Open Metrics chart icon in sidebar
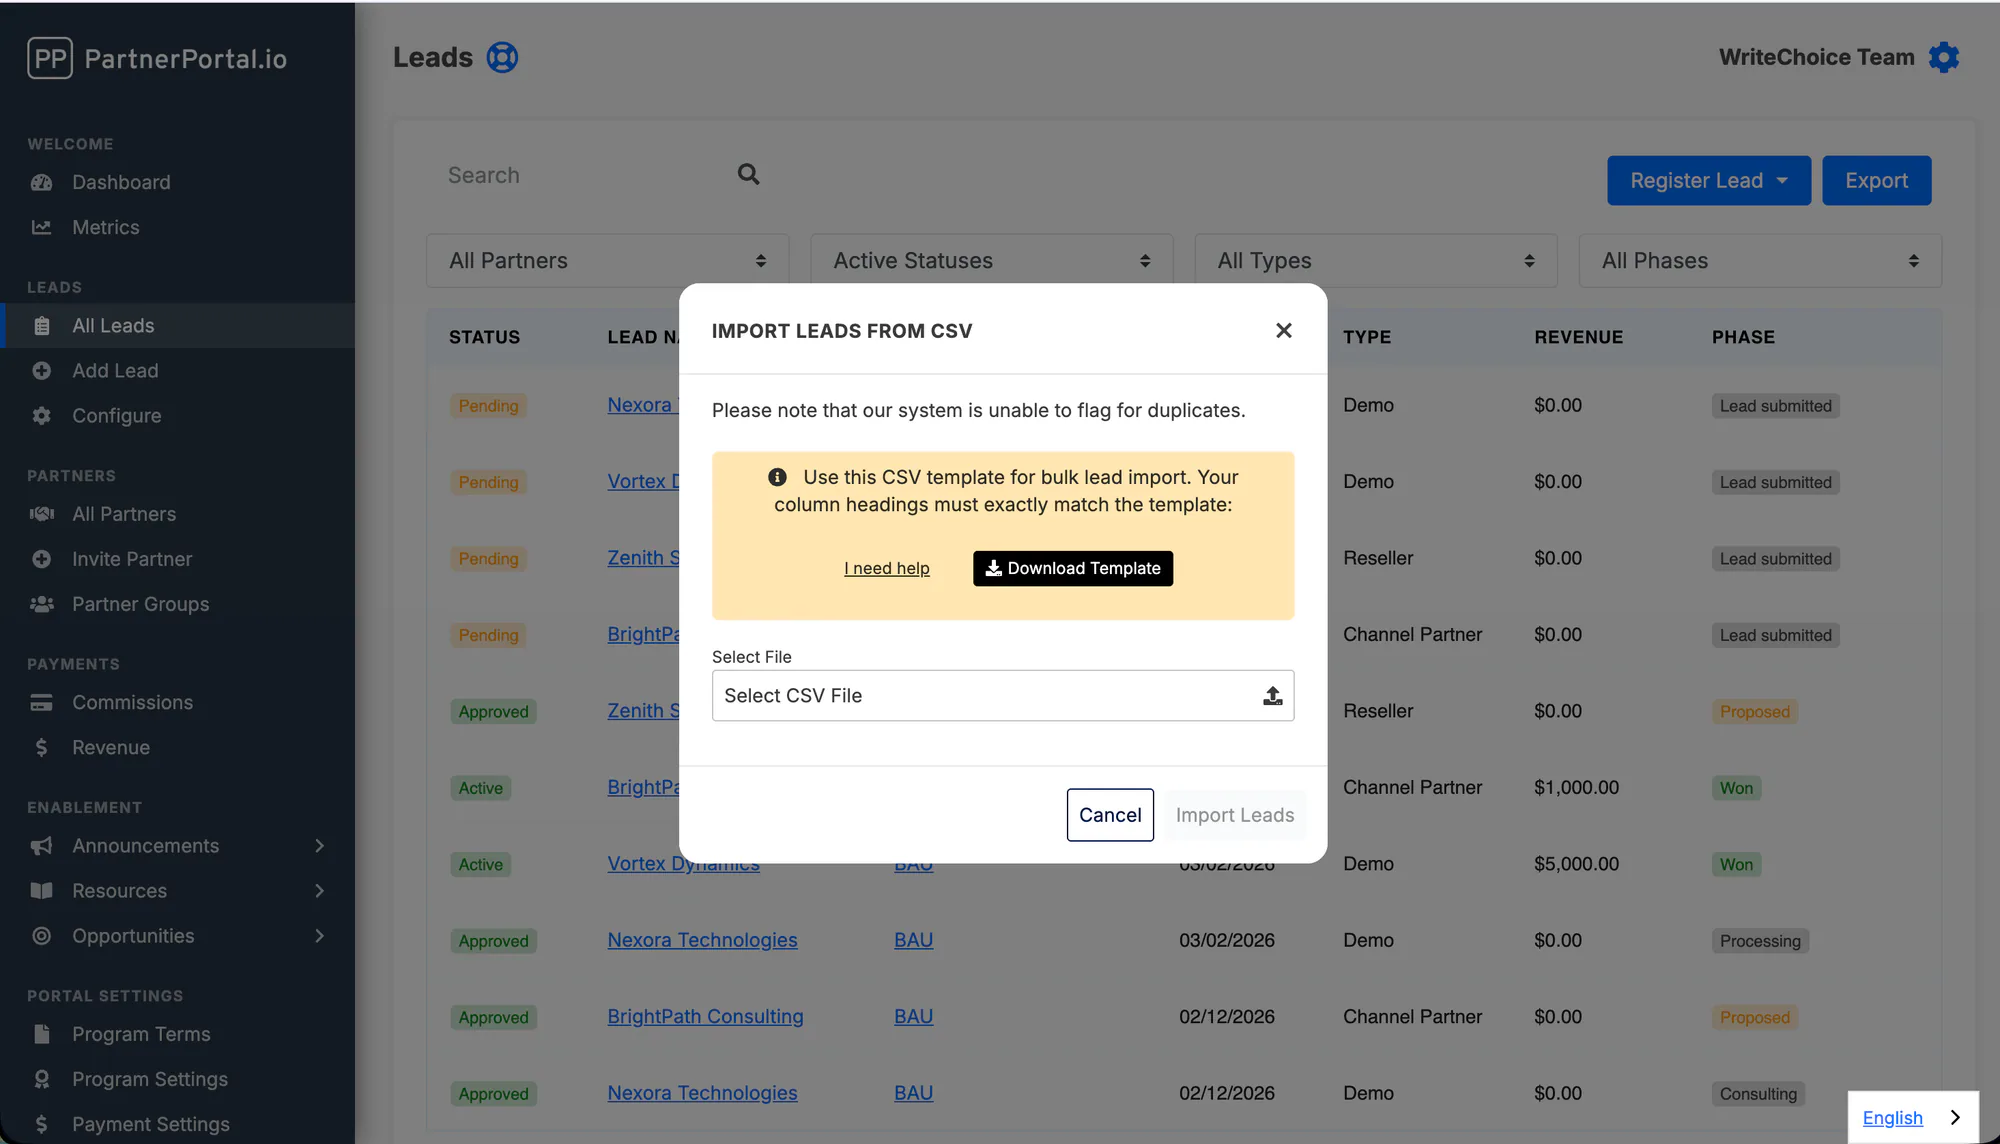2000x1144 pixels. (x=41, y=227)
